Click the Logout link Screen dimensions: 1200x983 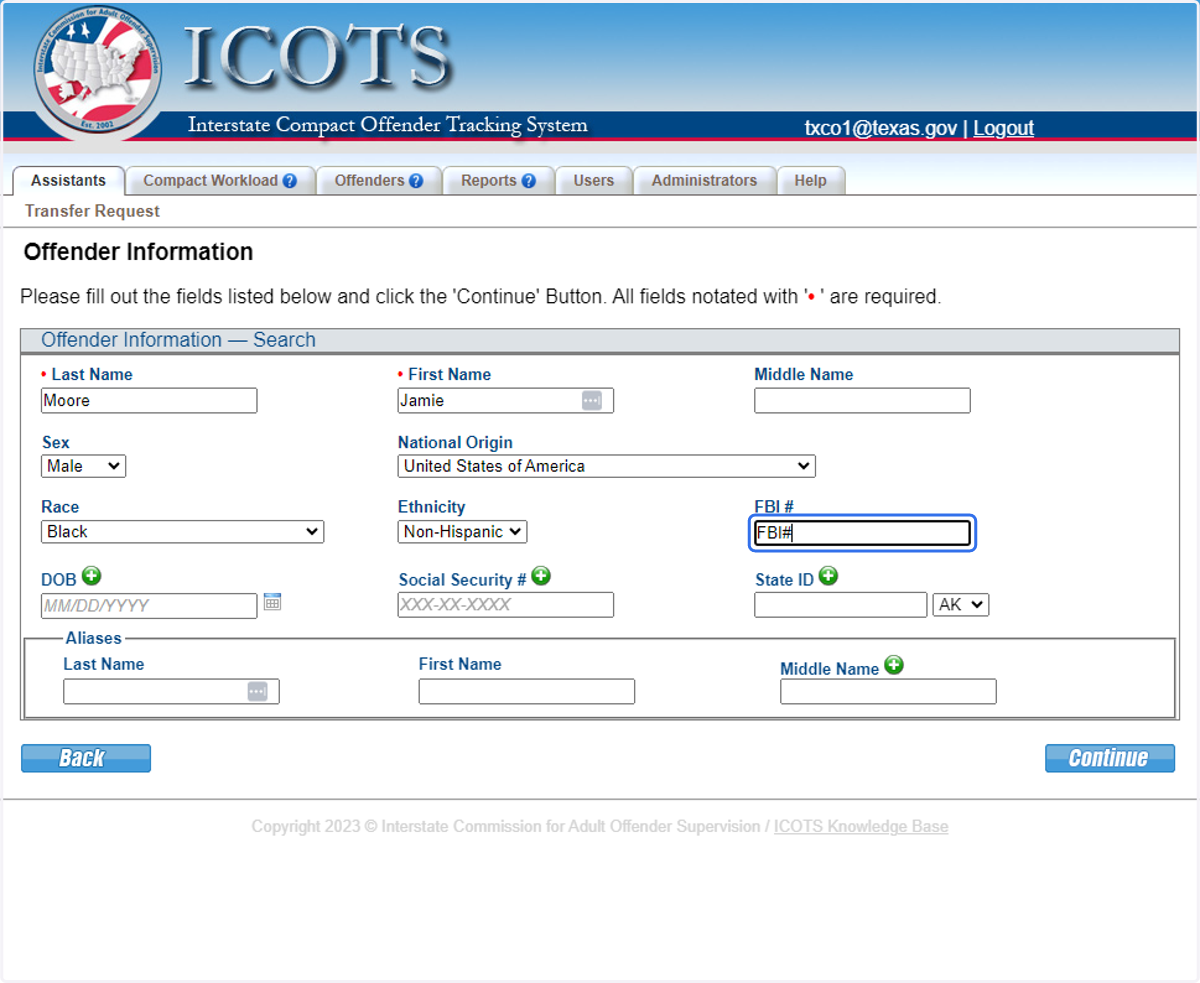pyautogui.click(x=1003, y=128)
